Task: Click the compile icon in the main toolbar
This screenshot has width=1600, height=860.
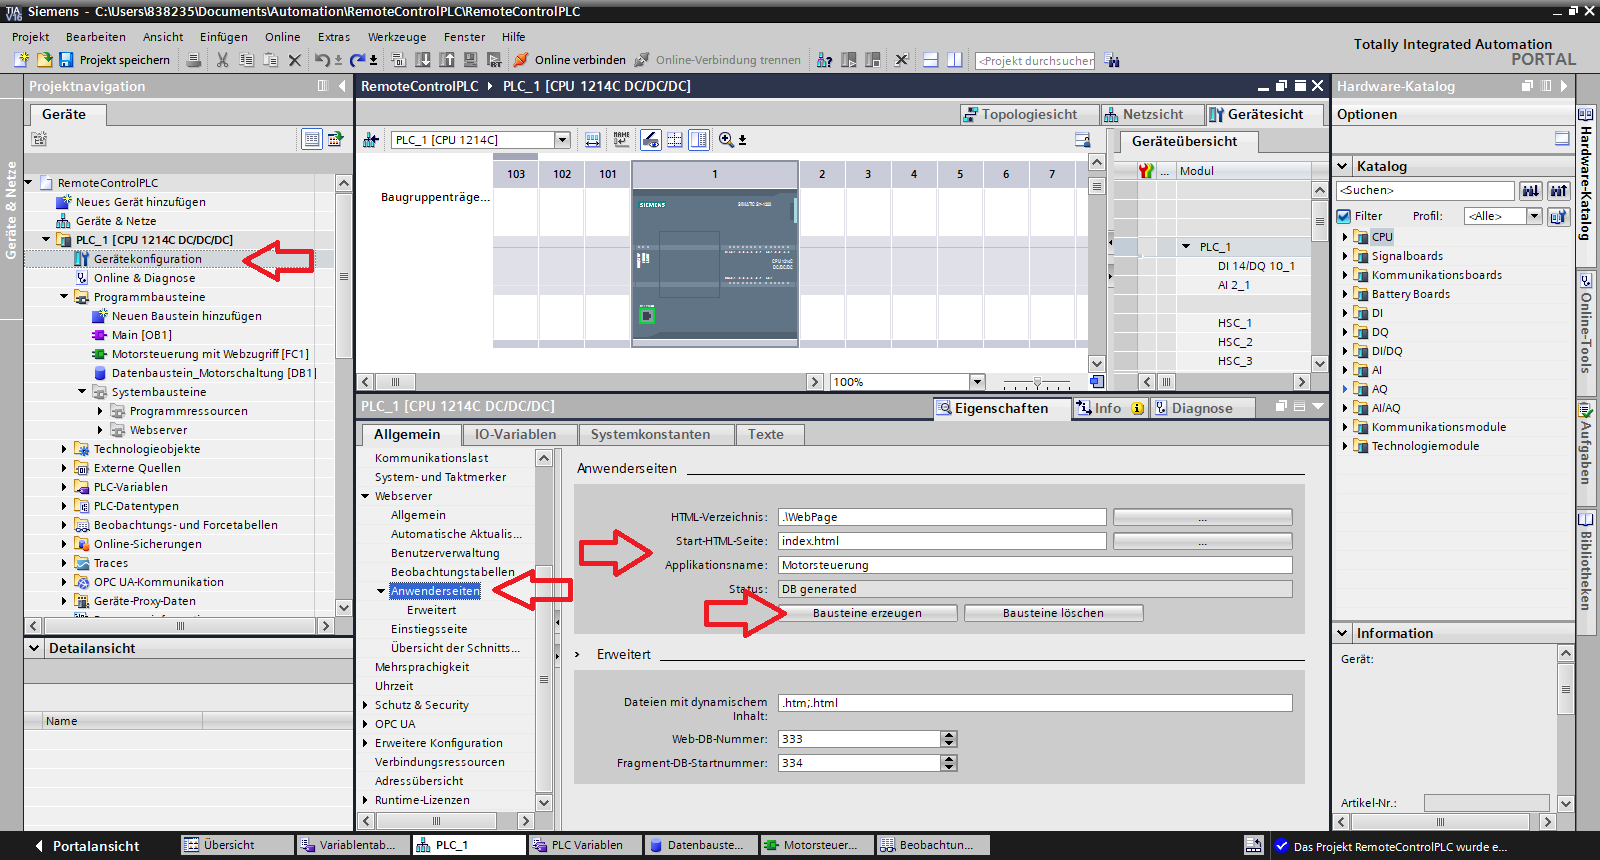Action: pos(398,60)
